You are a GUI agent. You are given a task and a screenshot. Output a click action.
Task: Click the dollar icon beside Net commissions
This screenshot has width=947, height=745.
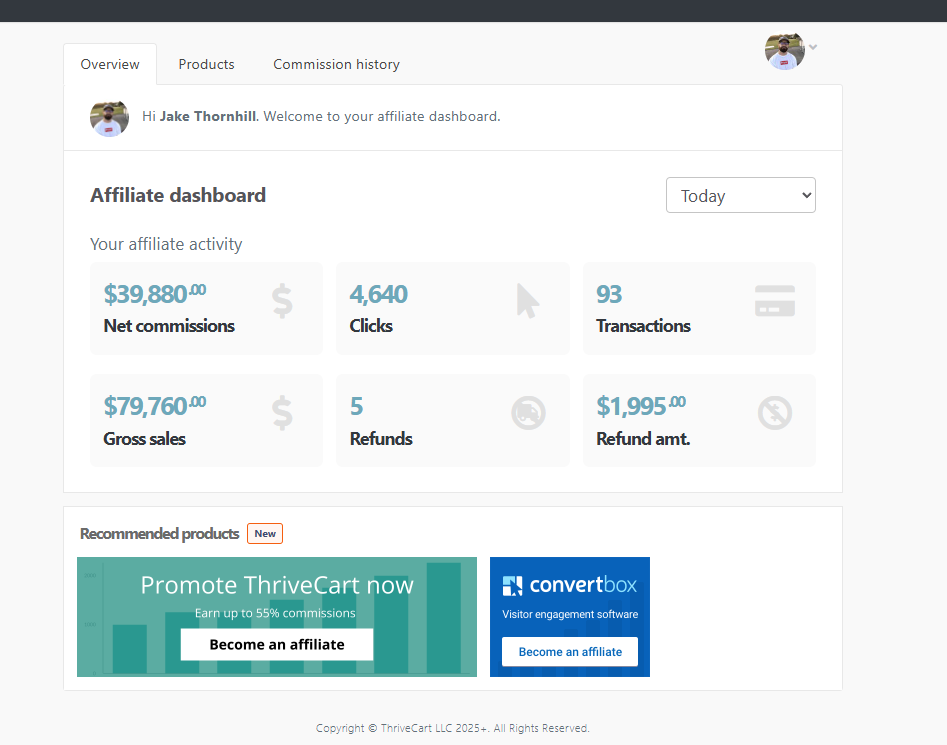tap(282, 301)
